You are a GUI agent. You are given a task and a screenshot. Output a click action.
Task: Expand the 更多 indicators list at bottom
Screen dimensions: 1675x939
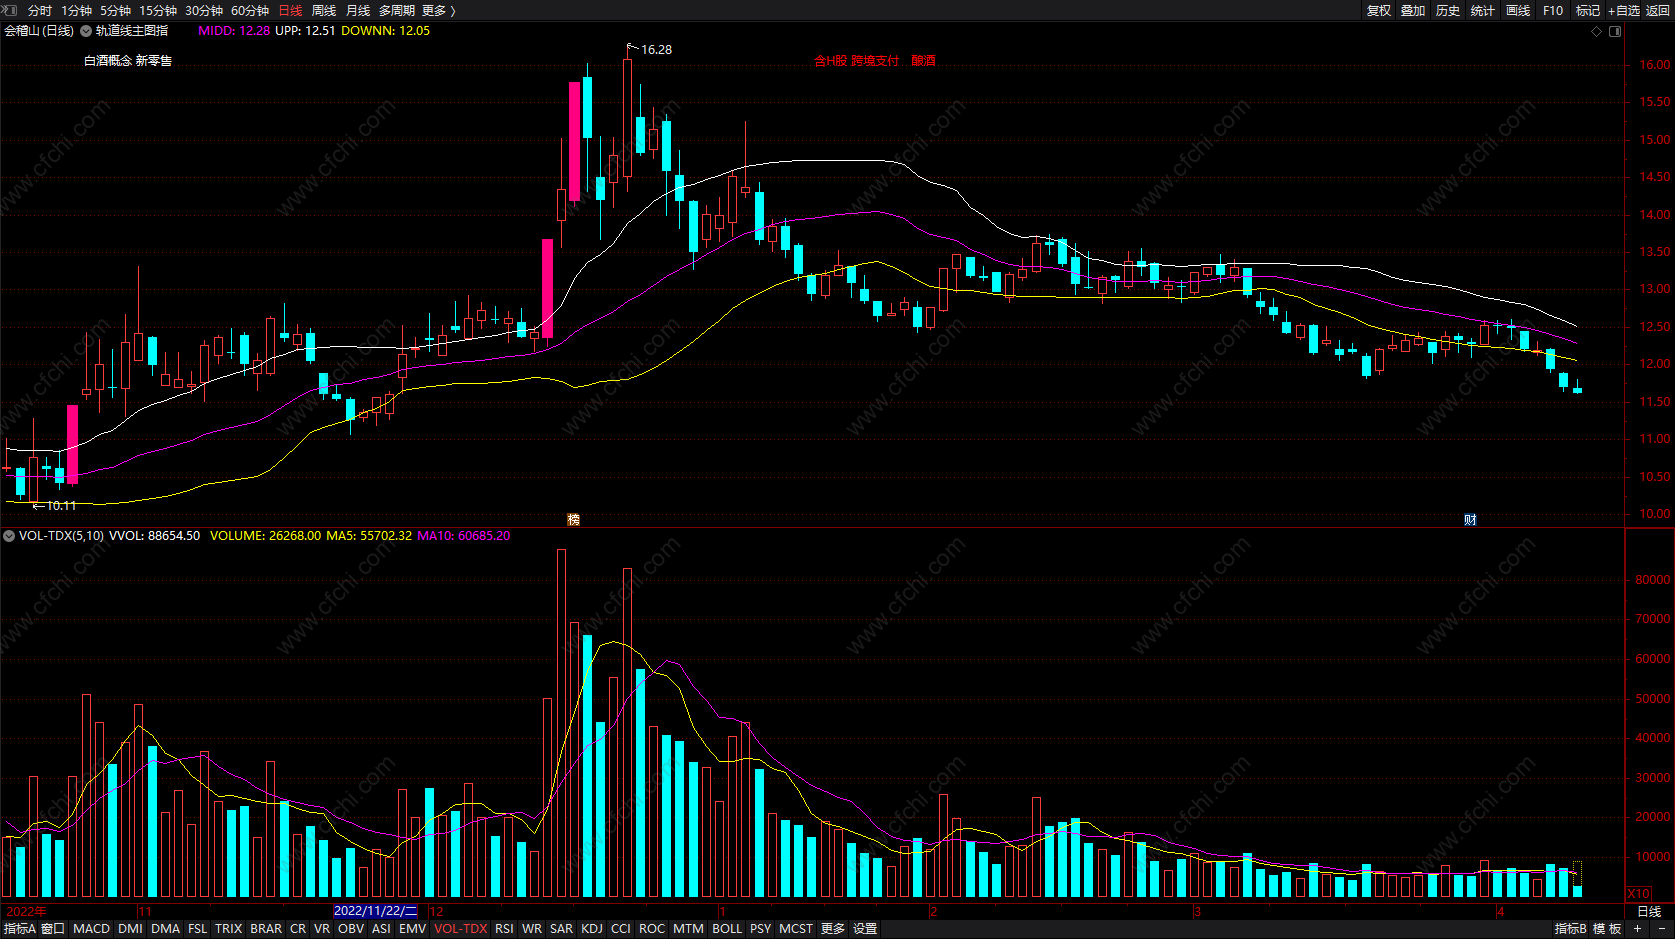[833, 929]
